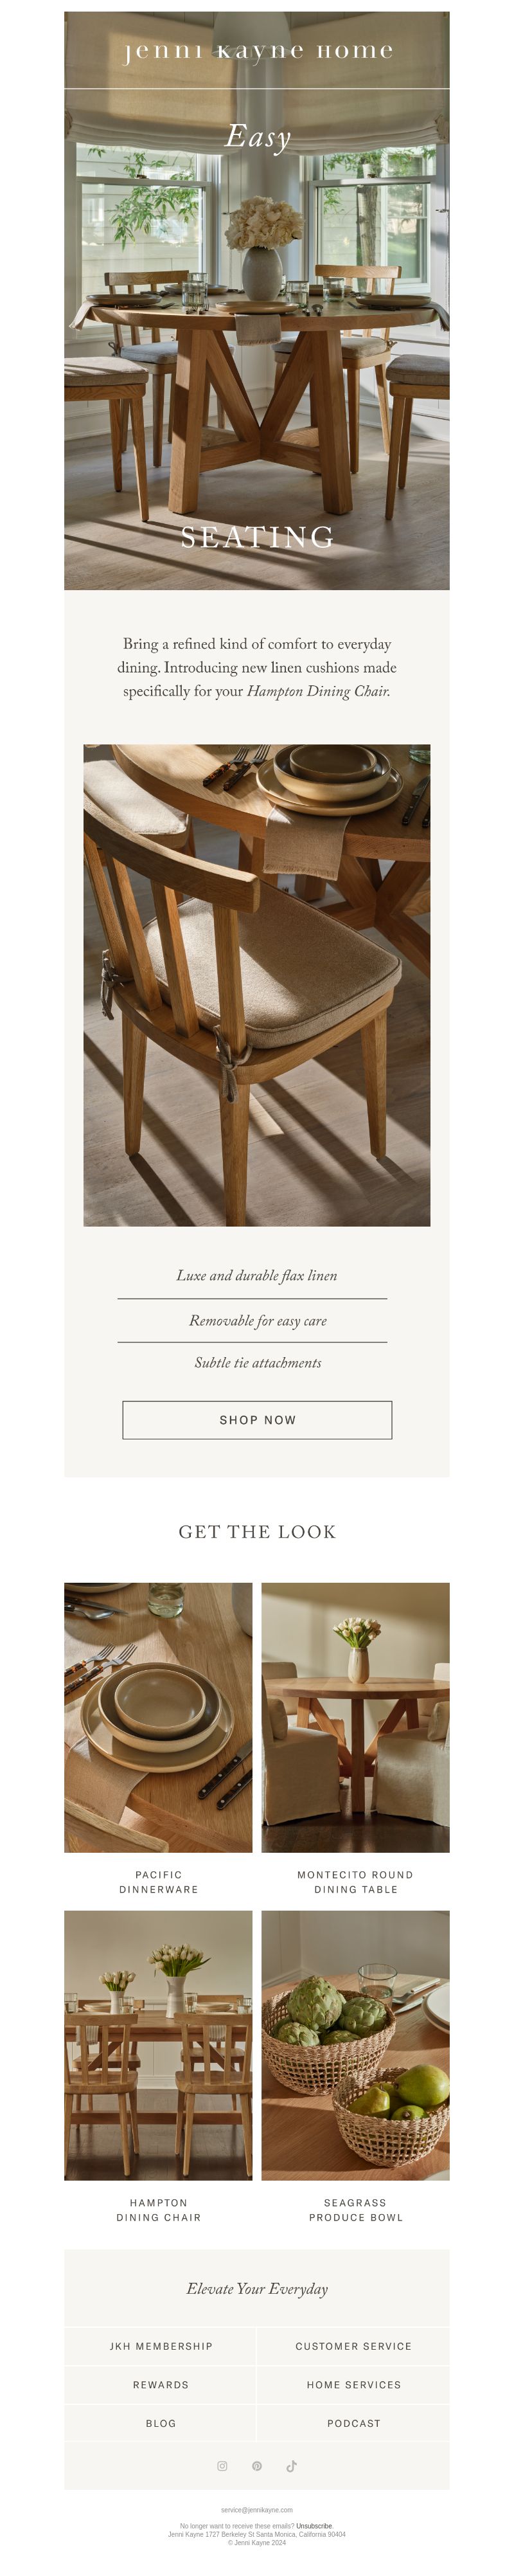Image resolution: width=514 pixels, height=2576 pixels.
Task: Open the TikTok icon in footer
Action: tap(292, 2465)
